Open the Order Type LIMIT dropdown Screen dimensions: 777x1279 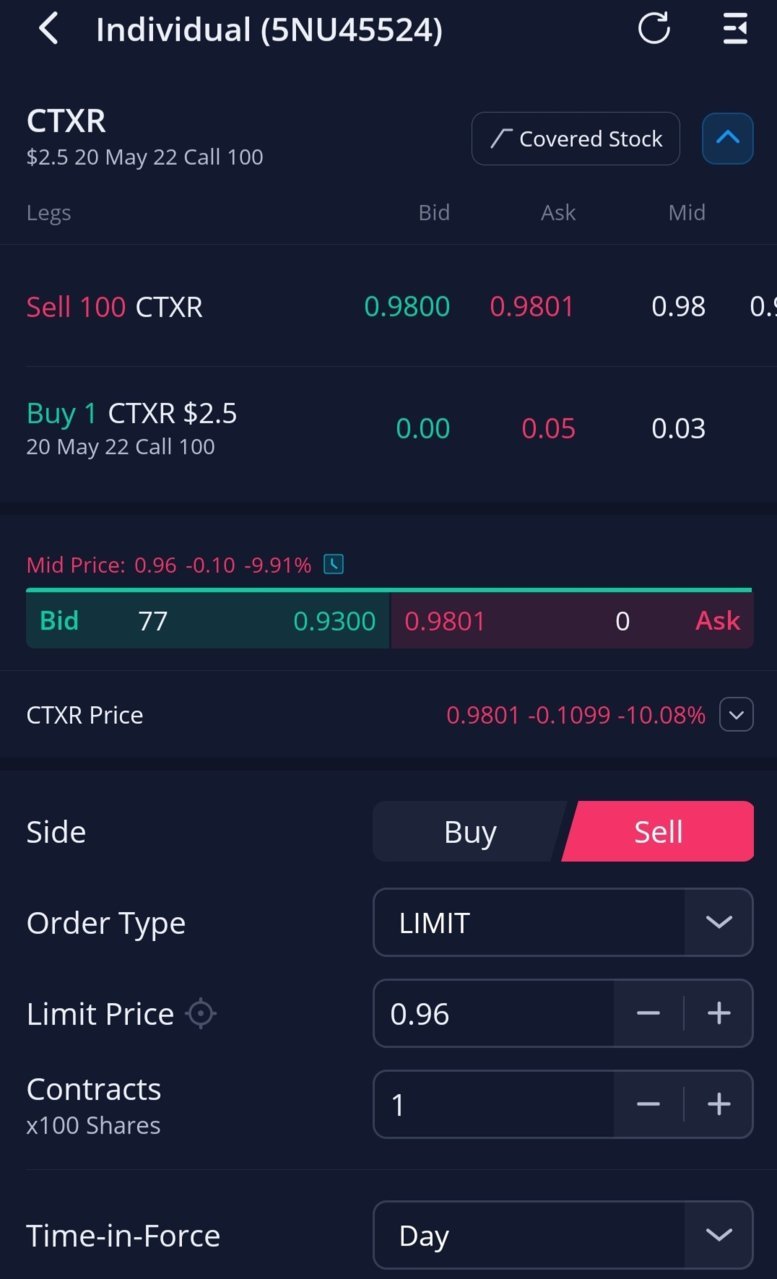563,922
